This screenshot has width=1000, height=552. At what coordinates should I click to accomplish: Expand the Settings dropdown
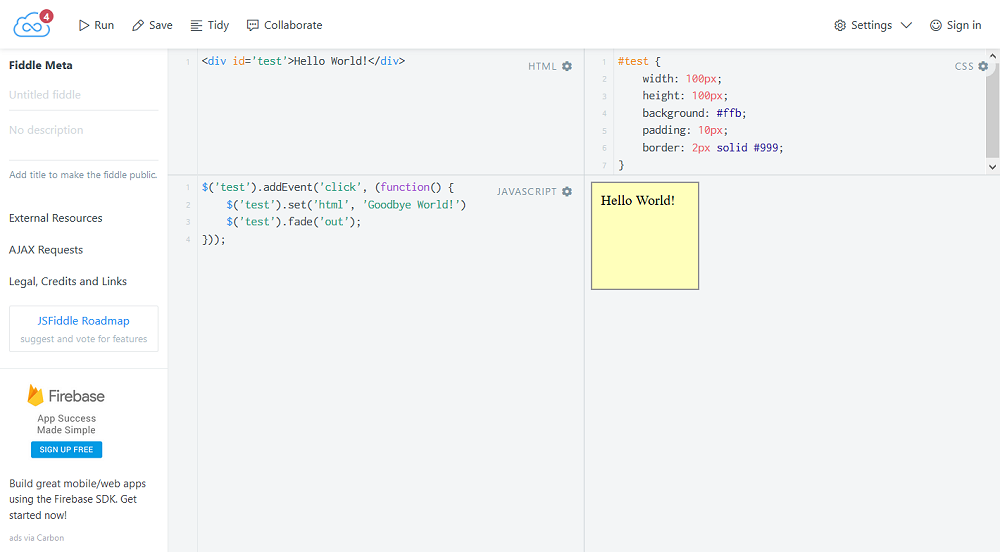(873, 25)
